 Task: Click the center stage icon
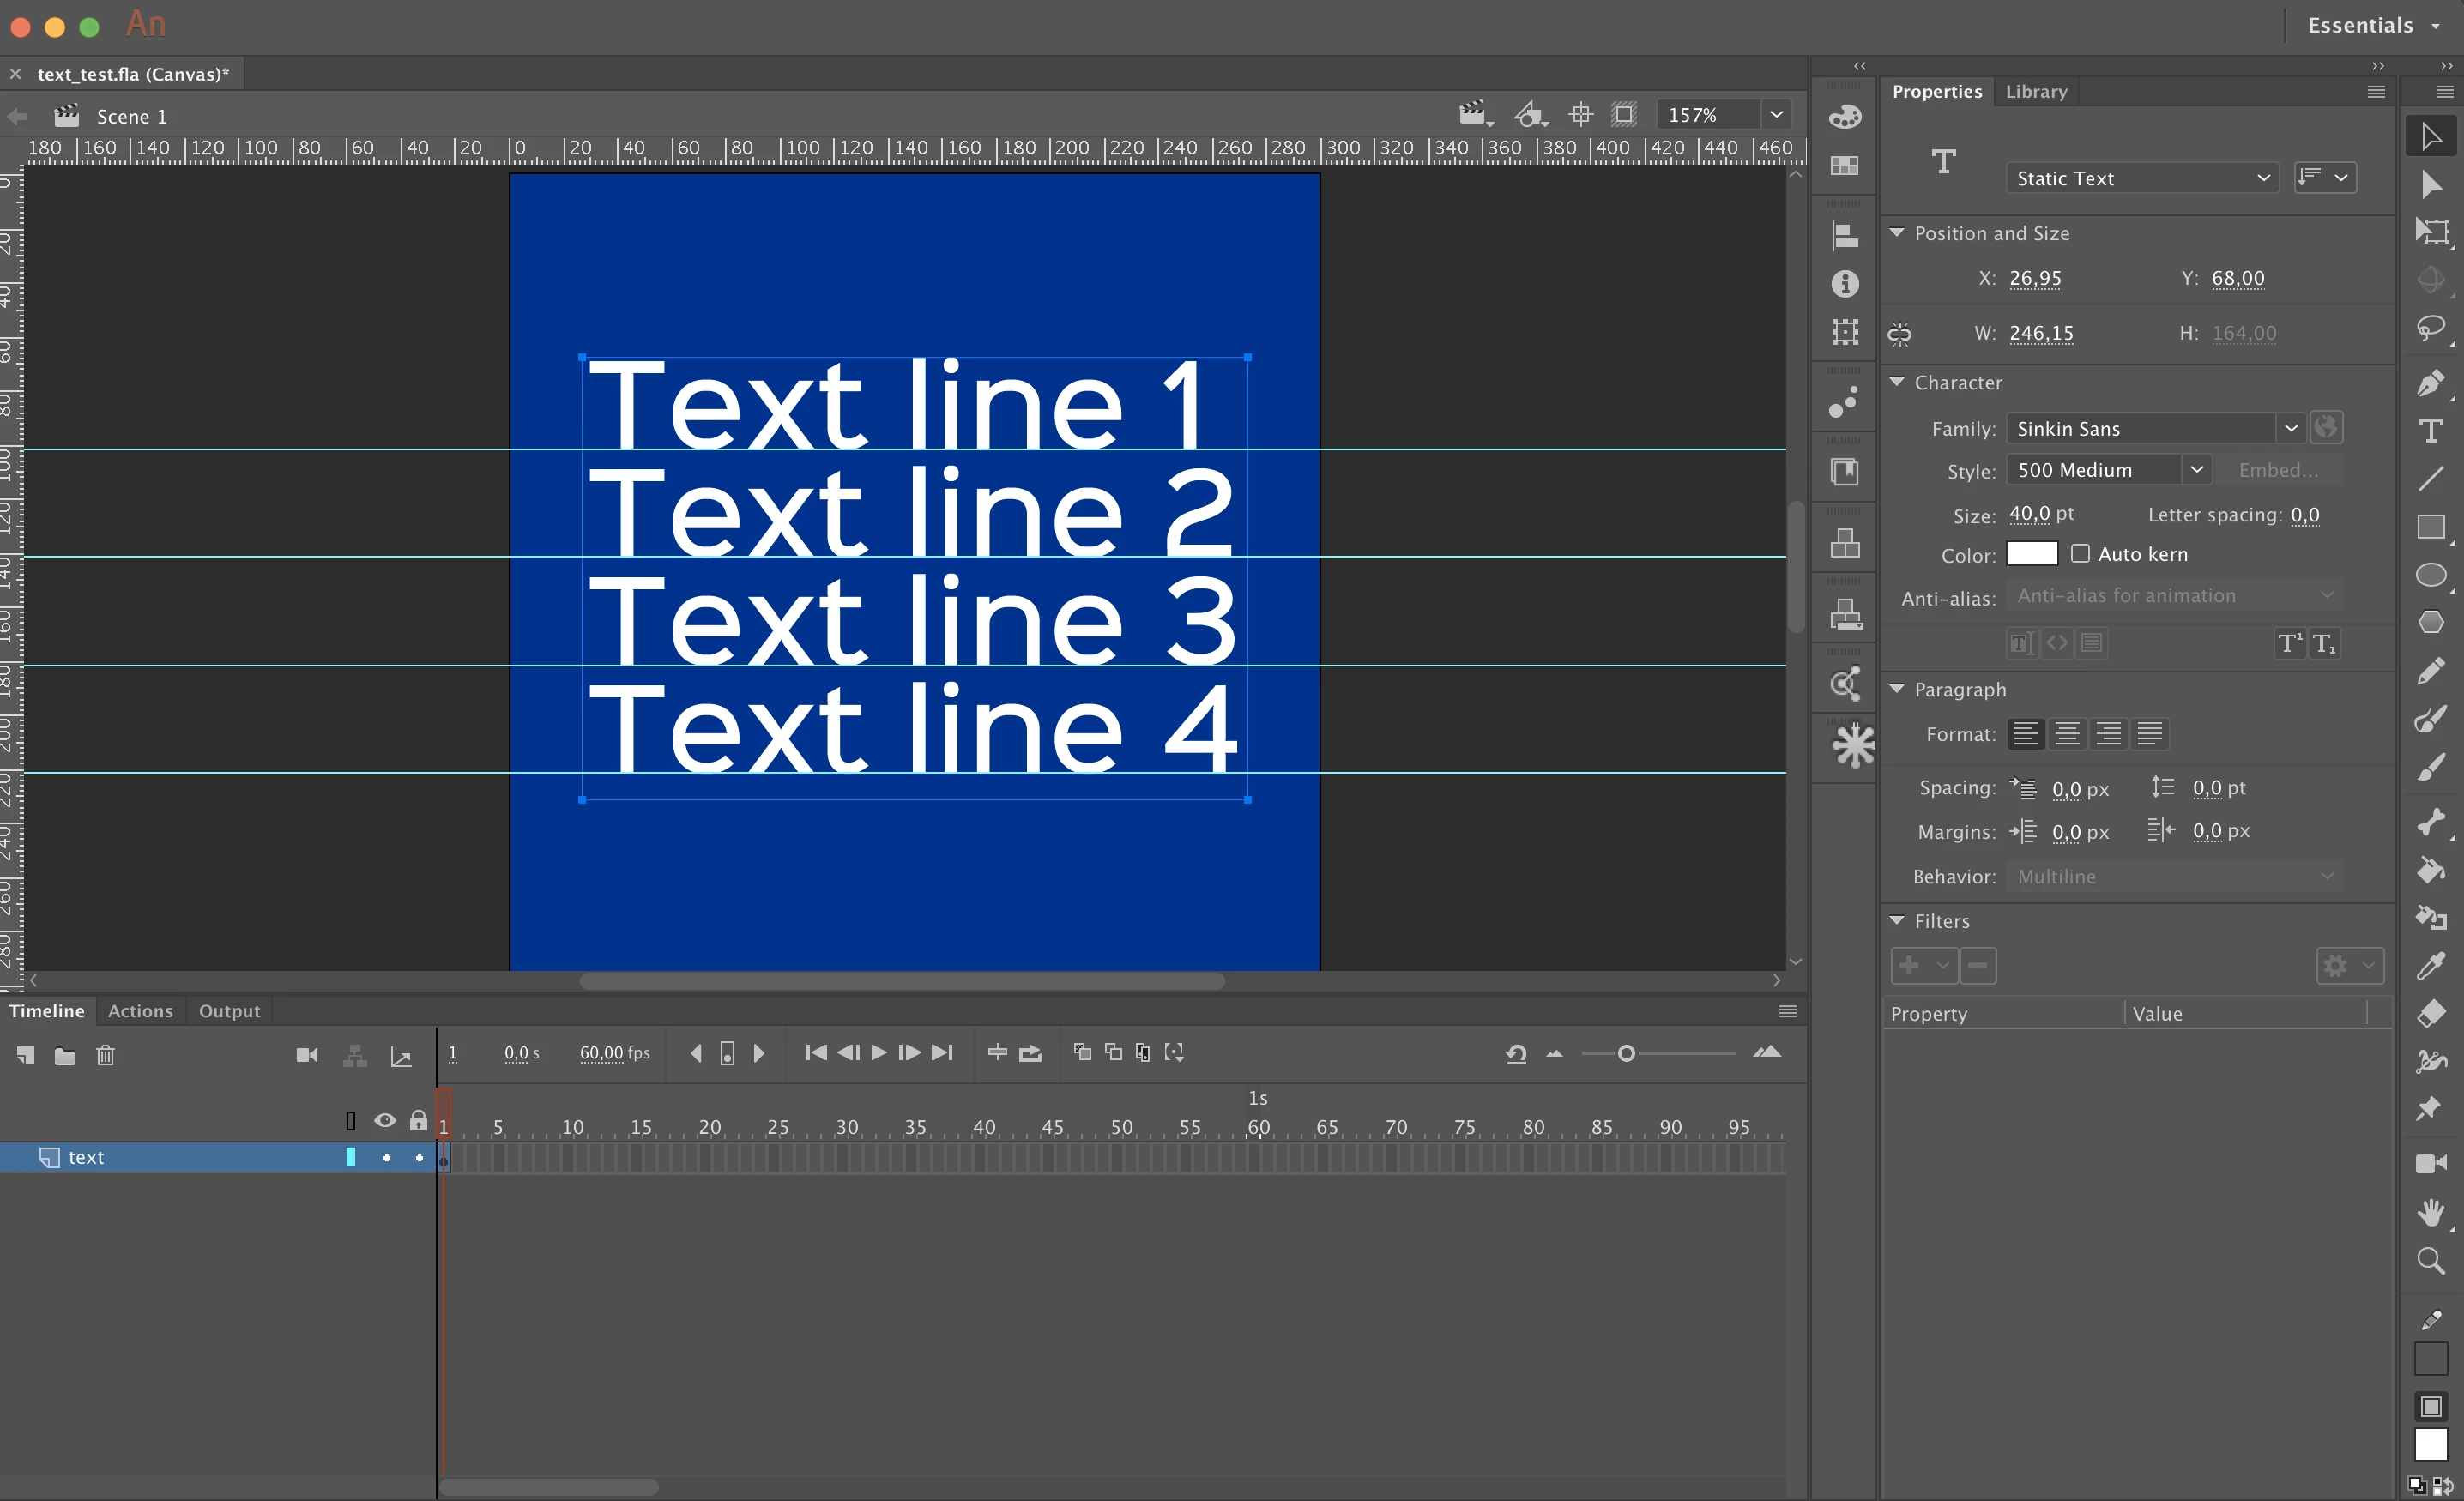click(x=1580, y=115)
